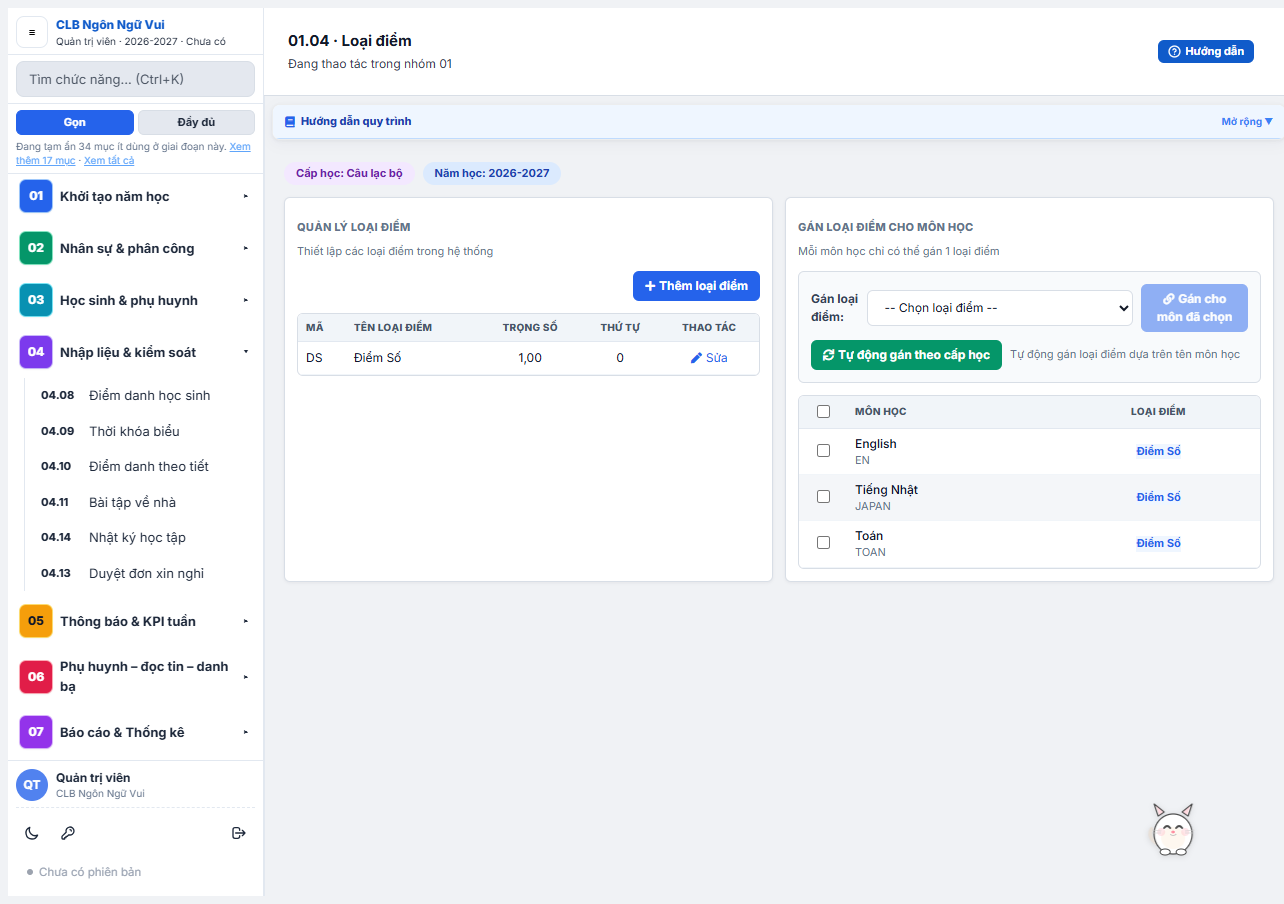
Task: Click Sửa for the Điểm Số row
Action: coord(709,358)
